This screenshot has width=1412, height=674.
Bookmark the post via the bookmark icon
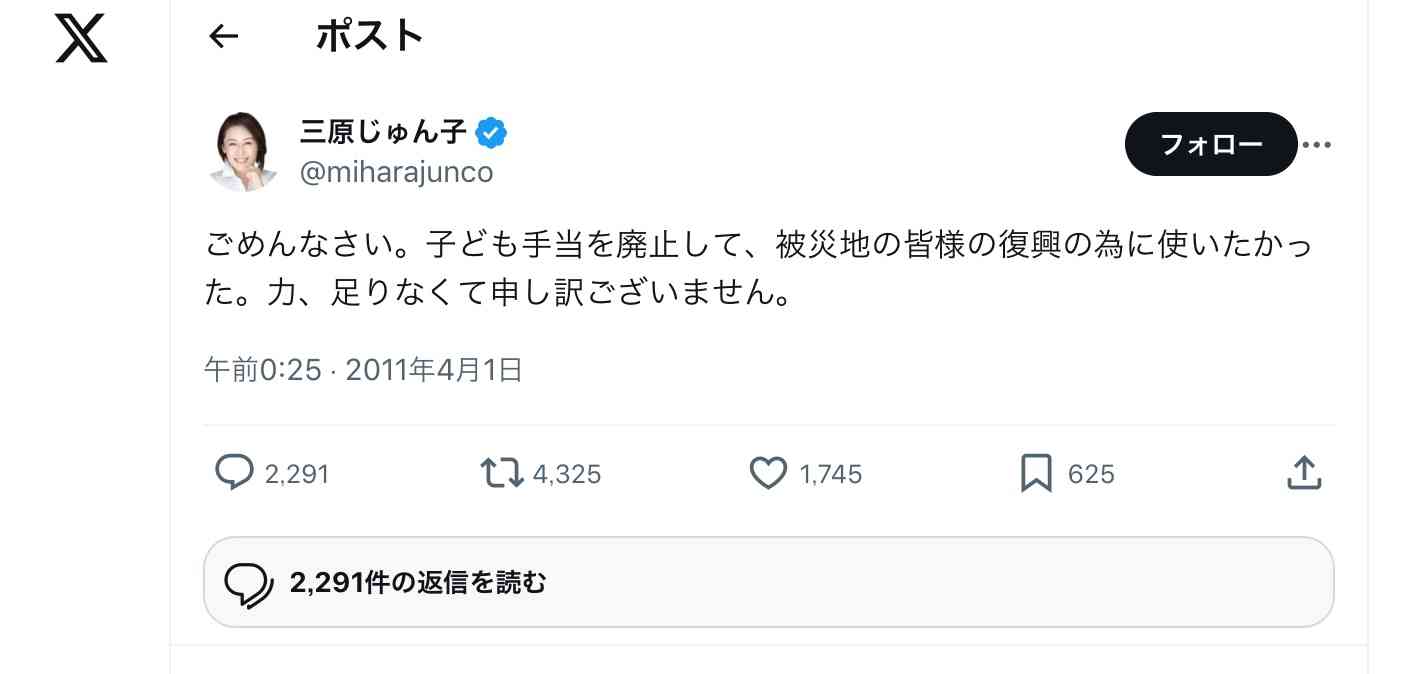point(1035,473)
